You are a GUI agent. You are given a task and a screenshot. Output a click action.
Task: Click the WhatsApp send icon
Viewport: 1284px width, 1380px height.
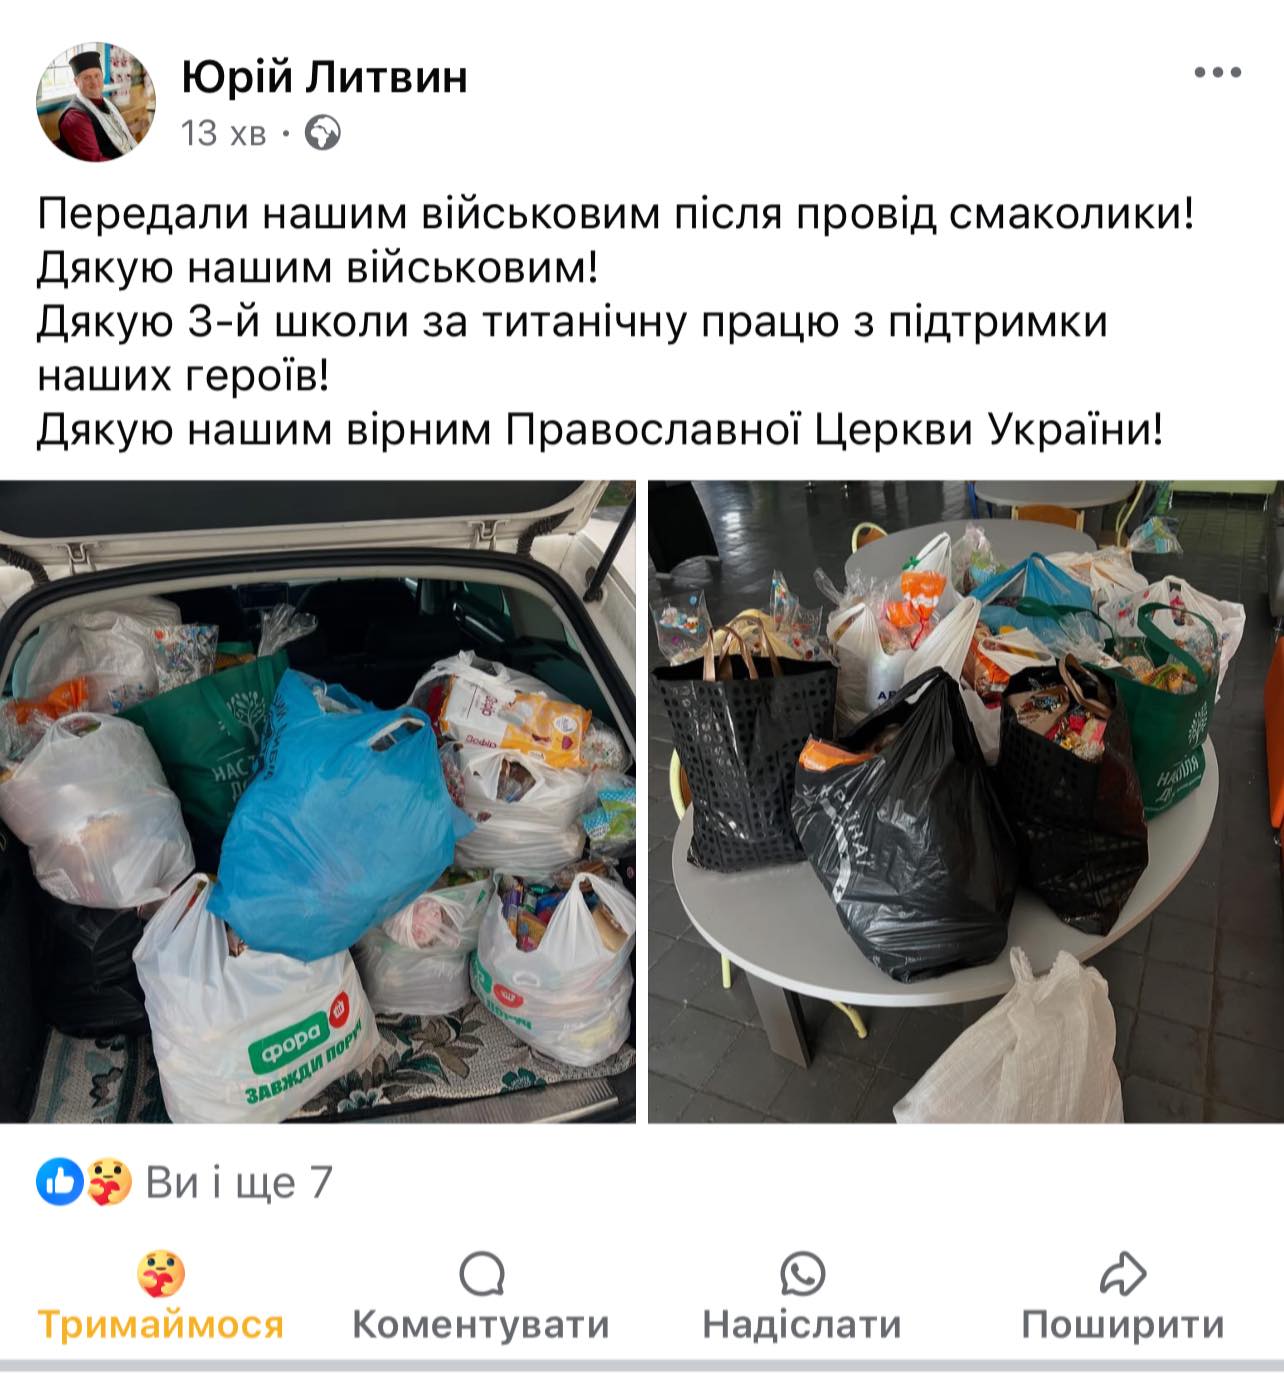pyautogui.click(x=802, y=1274)
